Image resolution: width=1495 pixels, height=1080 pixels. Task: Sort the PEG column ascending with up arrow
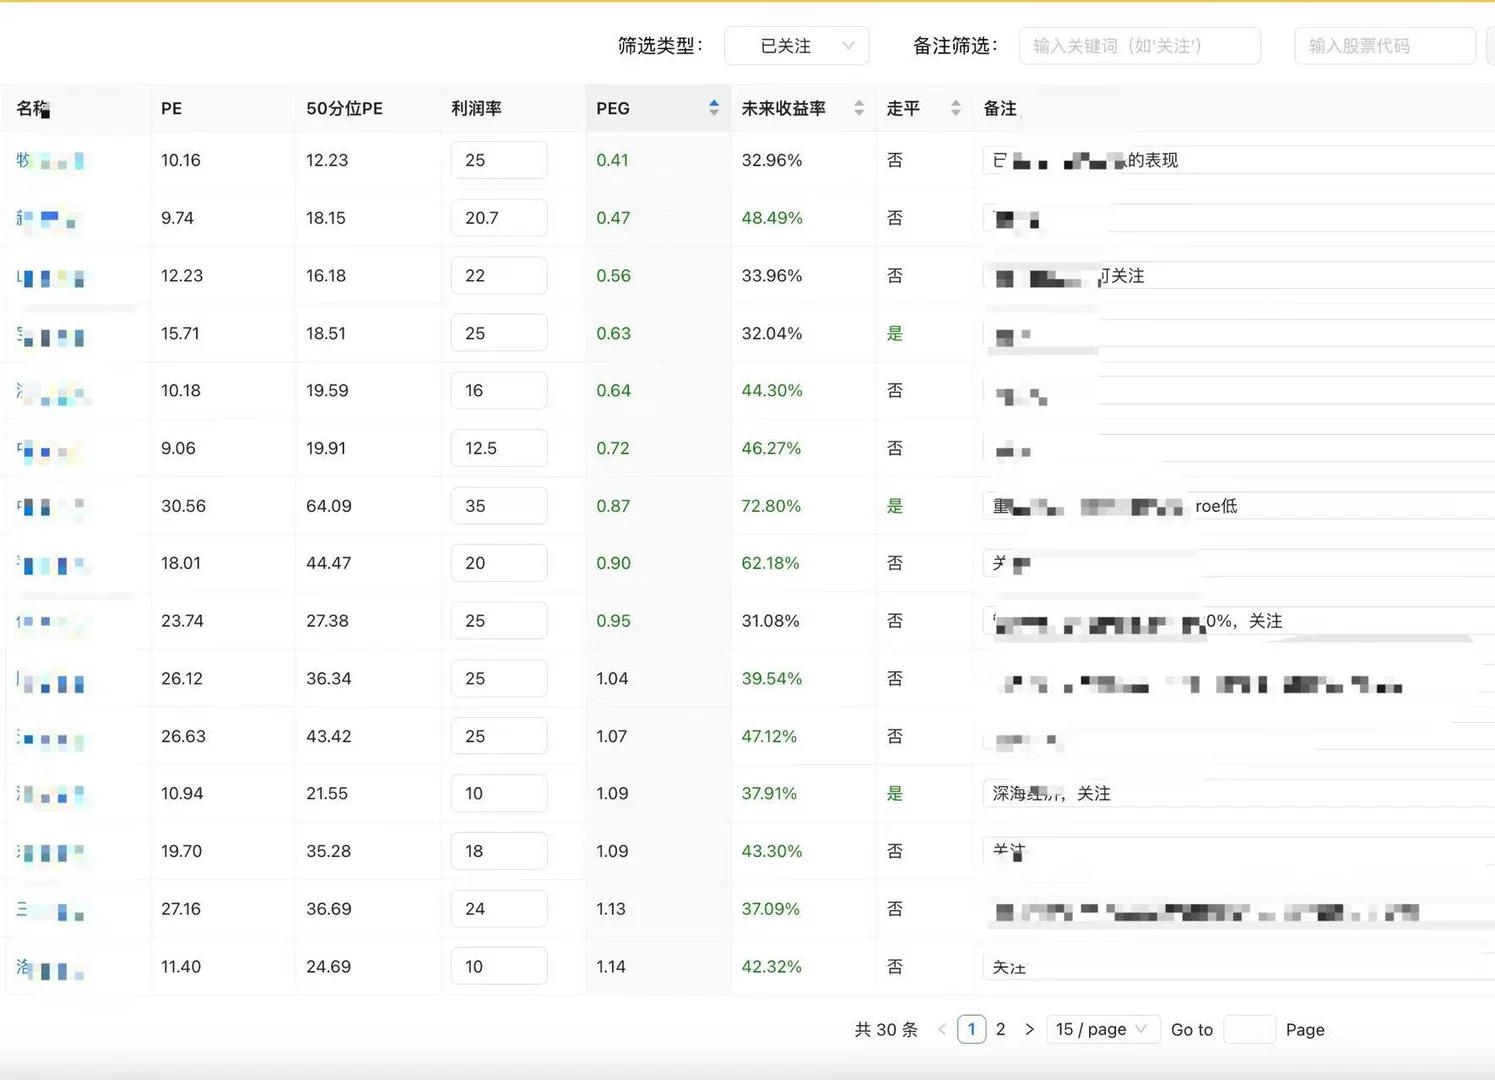click(714, 102)
